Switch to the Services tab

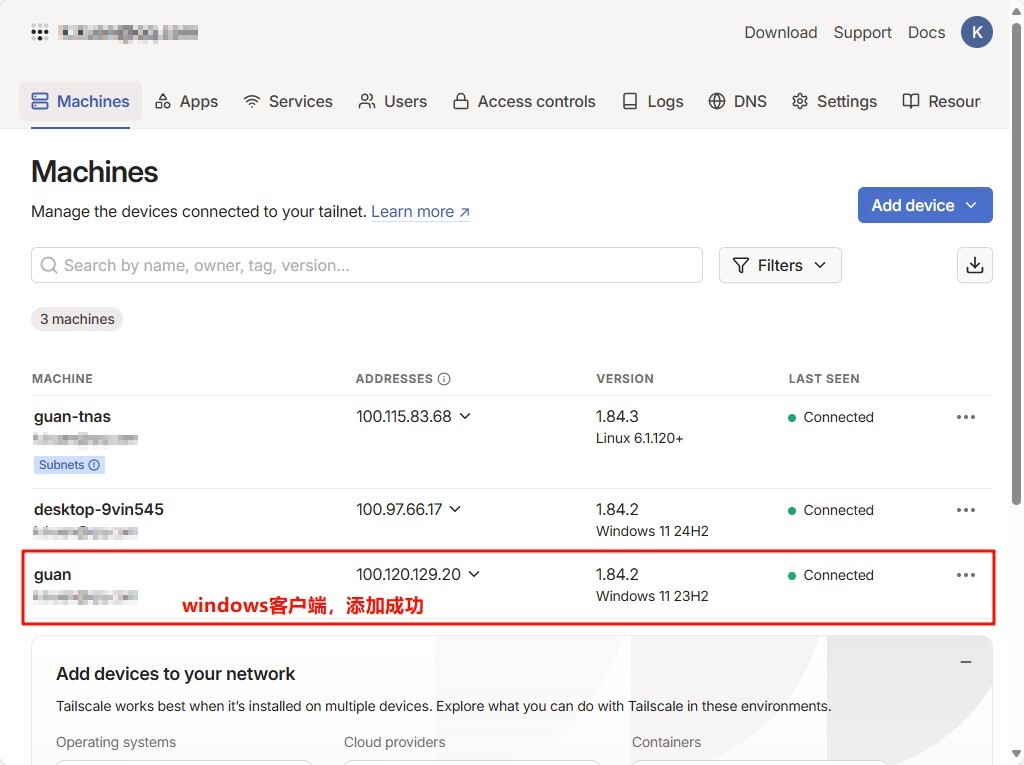pyautogui.click(x=288, y=101)
